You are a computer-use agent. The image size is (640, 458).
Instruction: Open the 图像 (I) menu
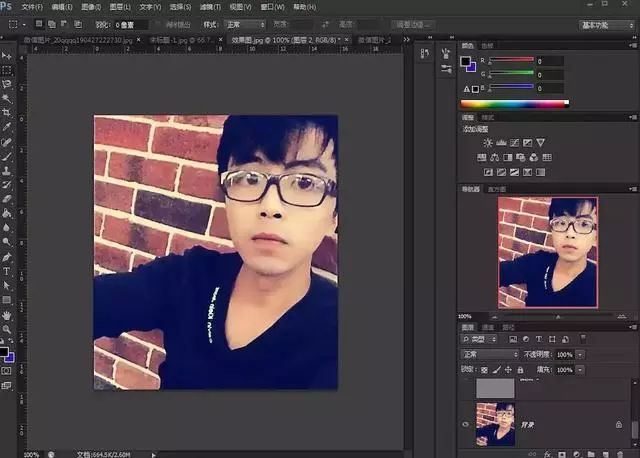point(97,7)
